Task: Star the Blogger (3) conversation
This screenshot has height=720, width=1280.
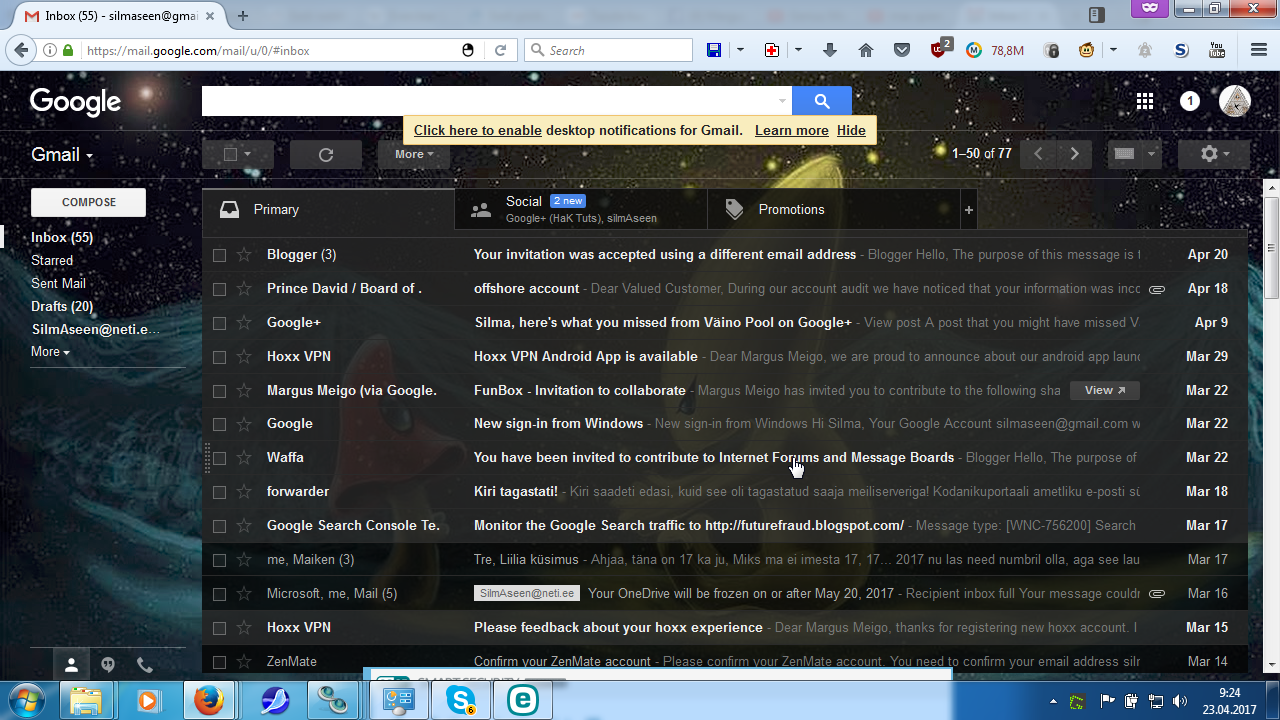Action: 244,255
